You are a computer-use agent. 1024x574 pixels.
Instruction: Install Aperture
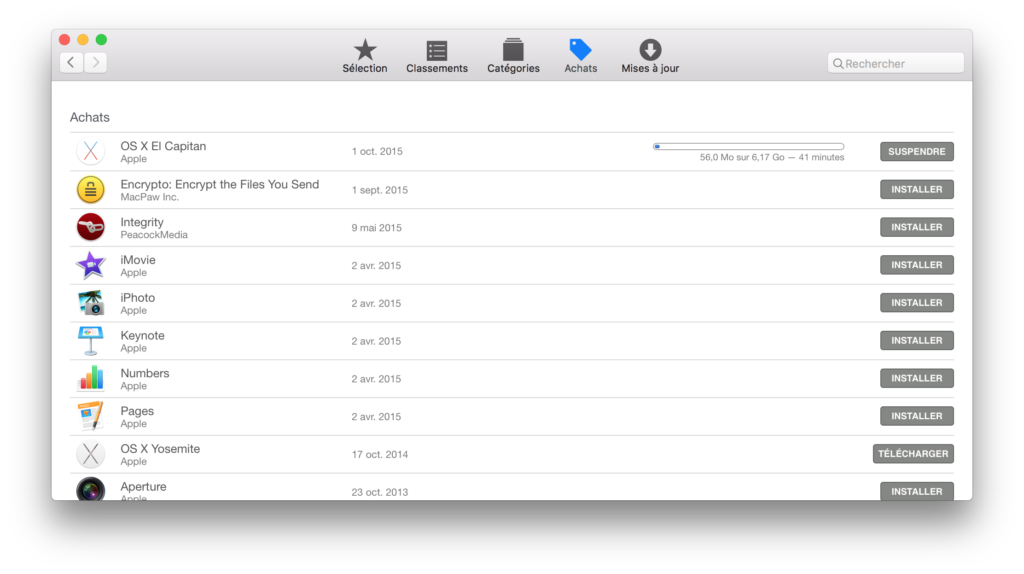[x=916, y=491]
